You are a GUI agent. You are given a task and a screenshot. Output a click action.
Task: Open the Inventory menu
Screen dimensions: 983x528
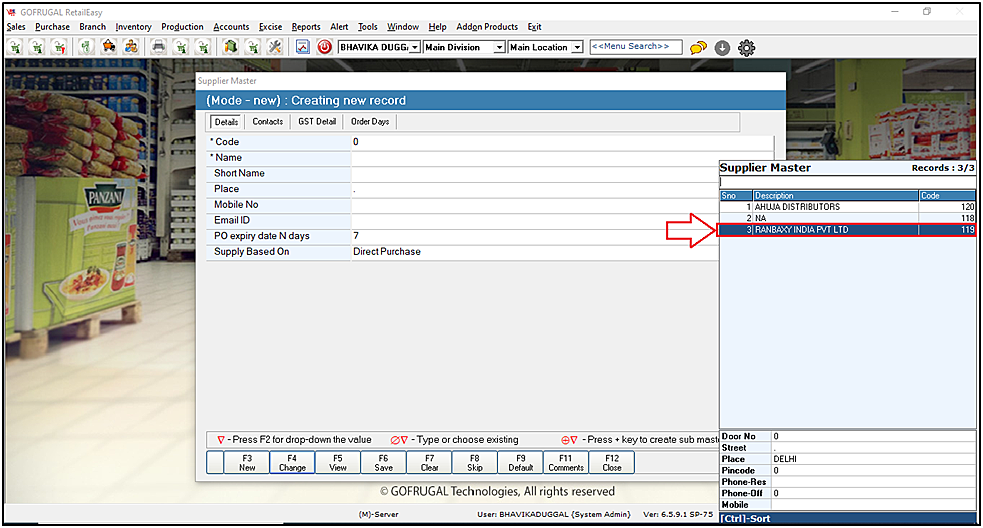pyautogui.click(x=133, y=27)
